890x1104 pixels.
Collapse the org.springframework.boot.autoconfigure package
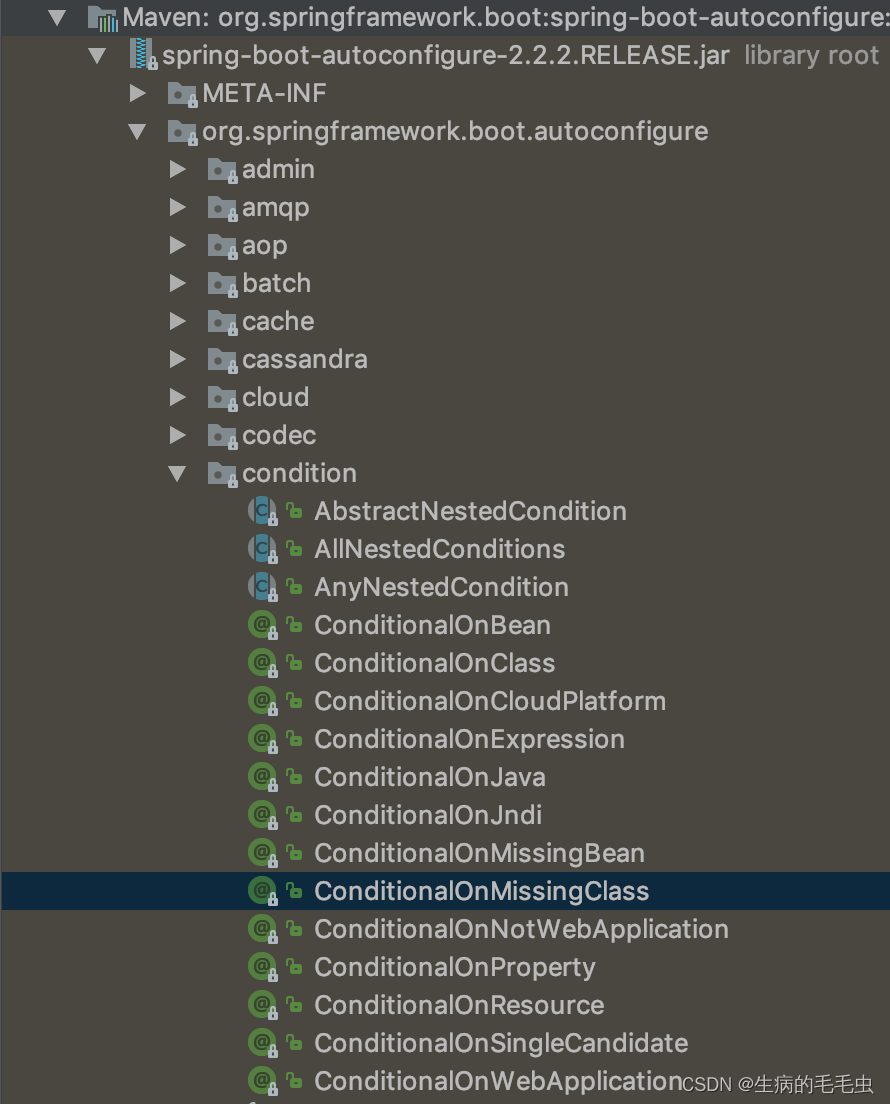(x=137, y=132)
